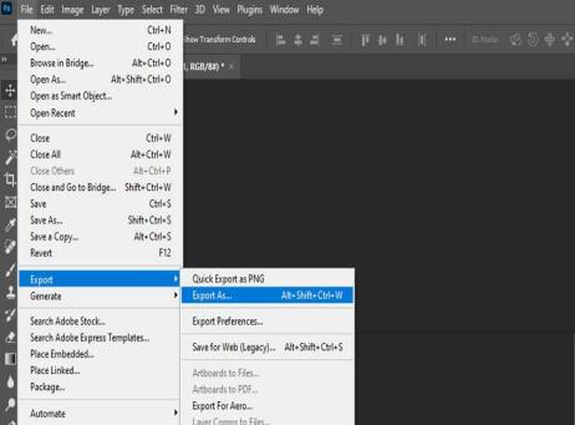Choose Close All in File menu
This screenshot has height=425, width=575.
tap(100, 154)
